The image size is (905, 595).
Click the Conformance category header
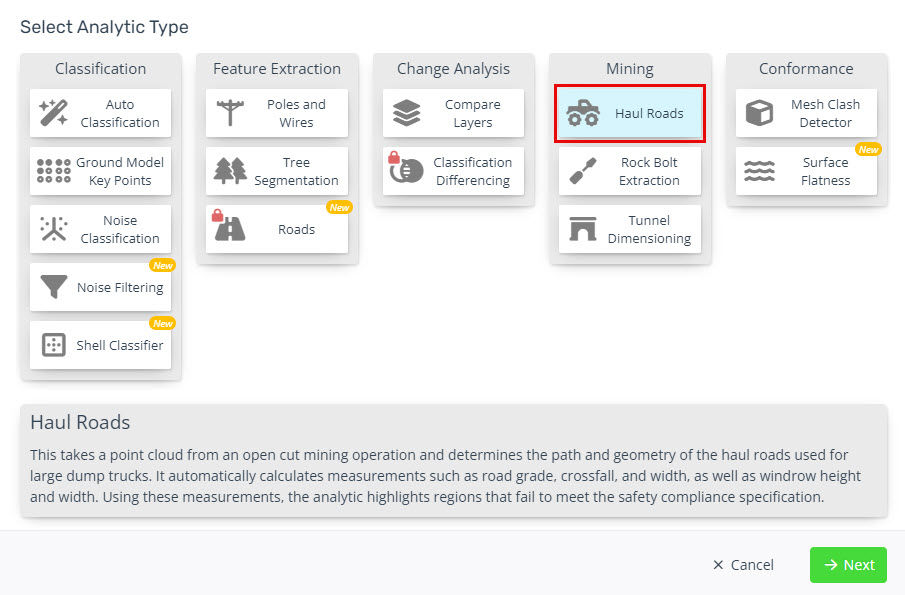pyautogui.click(x=806, y=69)
